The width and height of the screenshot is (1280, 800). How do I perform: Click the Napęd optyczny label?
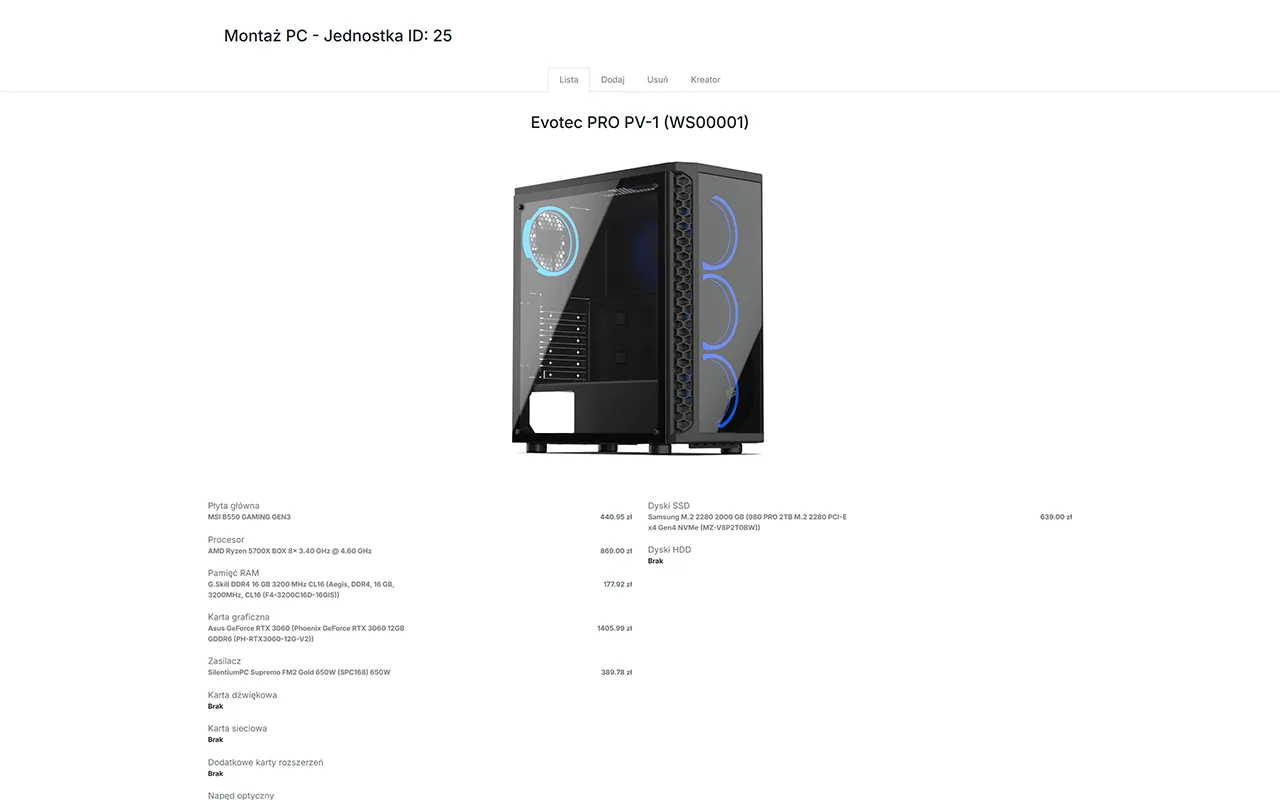point(241,795)
